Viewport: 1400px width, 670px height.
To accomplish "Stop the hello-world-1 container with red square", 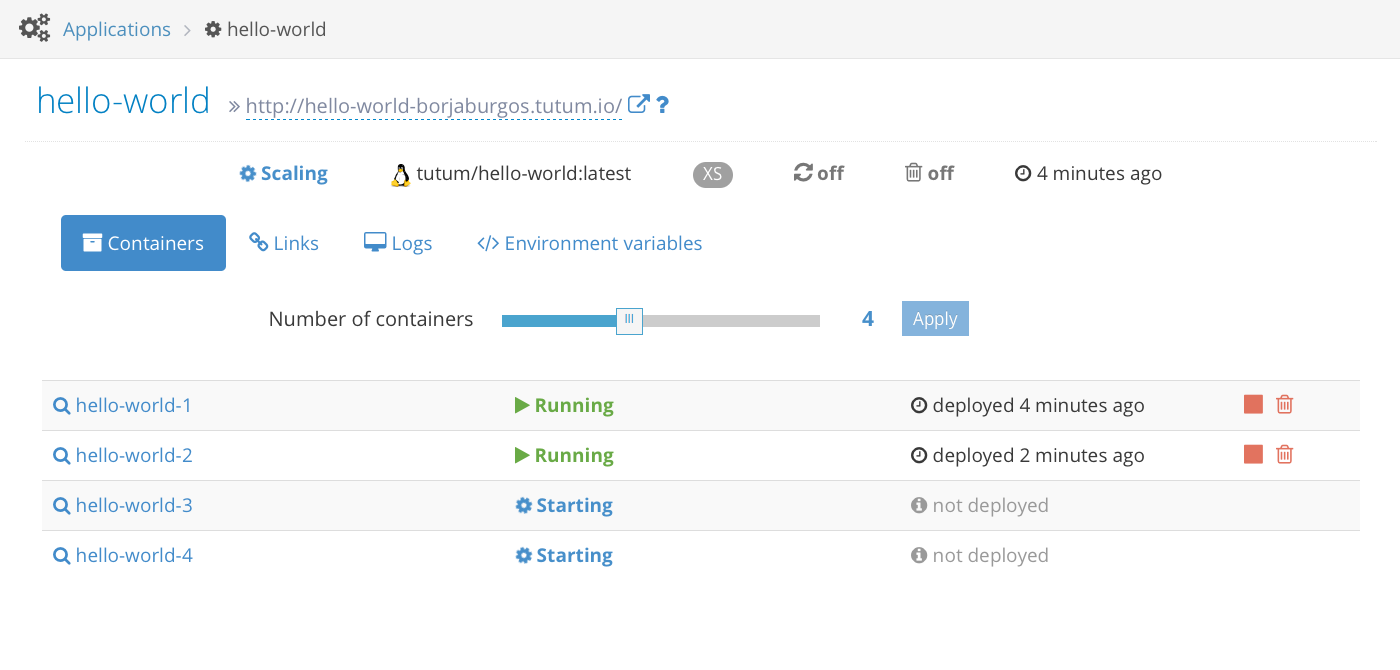I will 1253,404.
